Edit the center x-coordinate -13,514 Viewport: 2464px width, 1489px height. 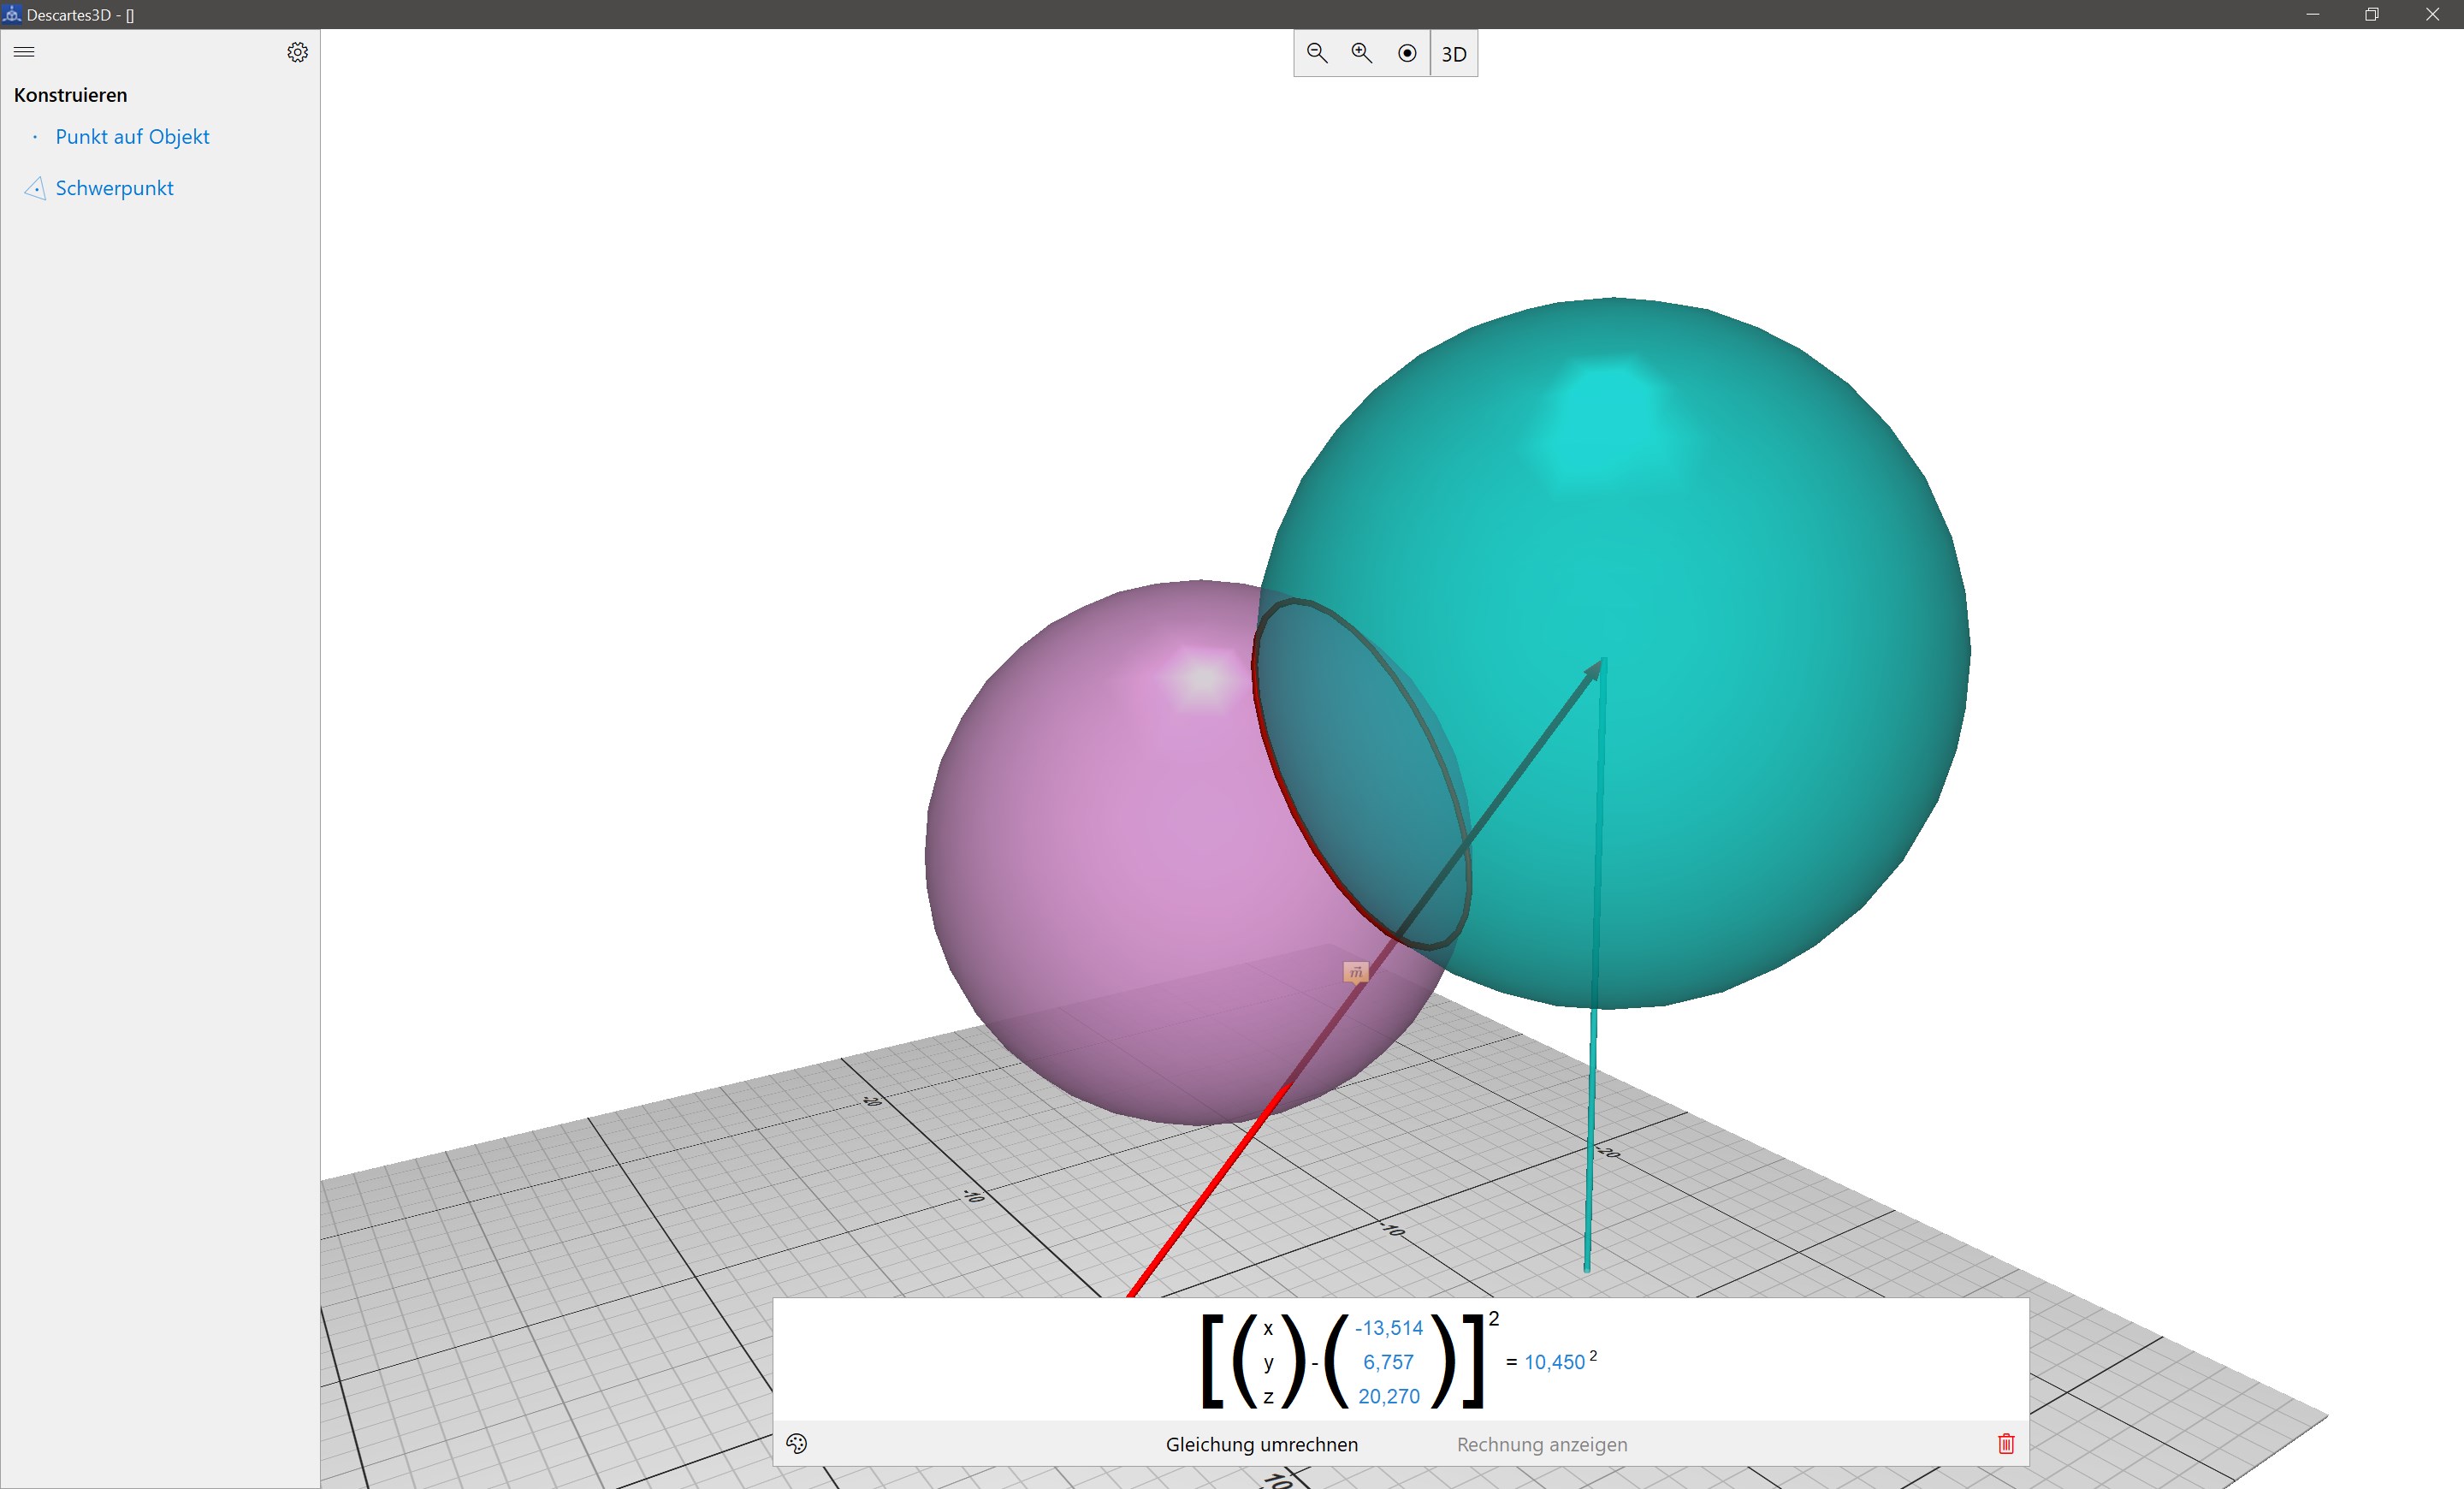point(1388,1328)
